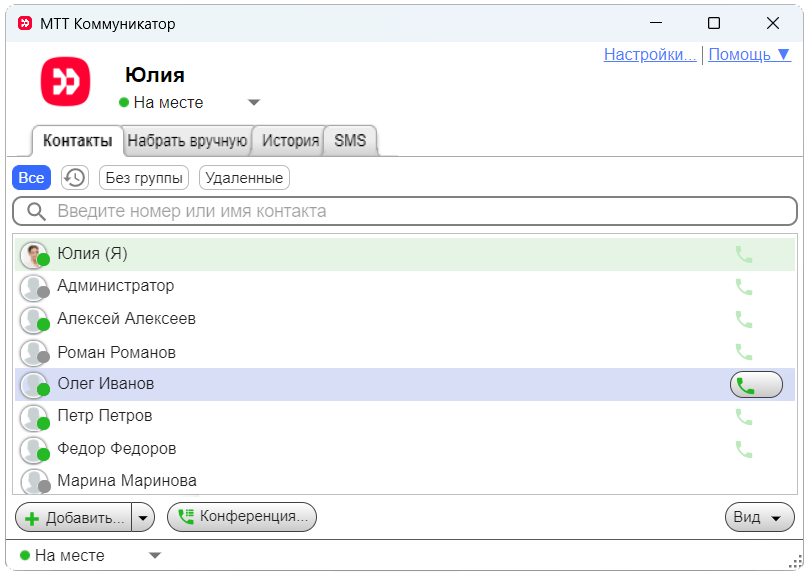Click the phone icon beside Федор Федоров
The width and height of the screenshot is (809, 574).
click(743, 449)
